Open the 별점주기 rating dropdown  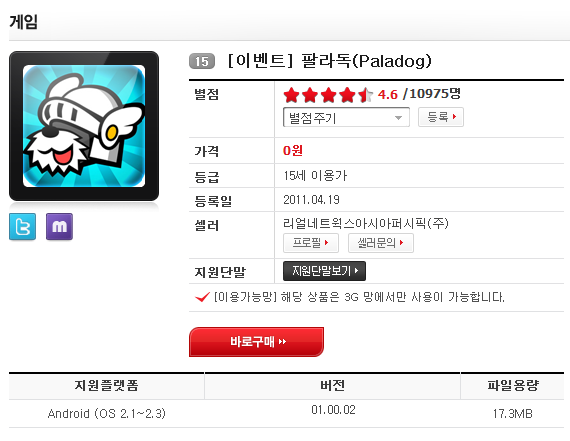[346, 117]
